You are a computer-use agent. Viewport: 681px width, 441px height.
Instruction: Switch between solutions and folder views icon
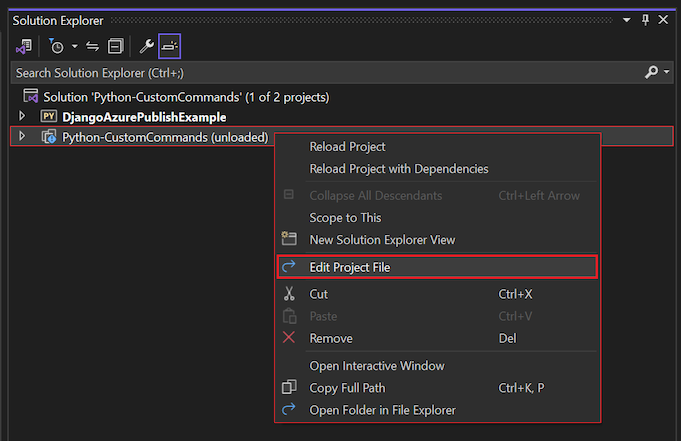pyautogui.click(x=24, y=46)
